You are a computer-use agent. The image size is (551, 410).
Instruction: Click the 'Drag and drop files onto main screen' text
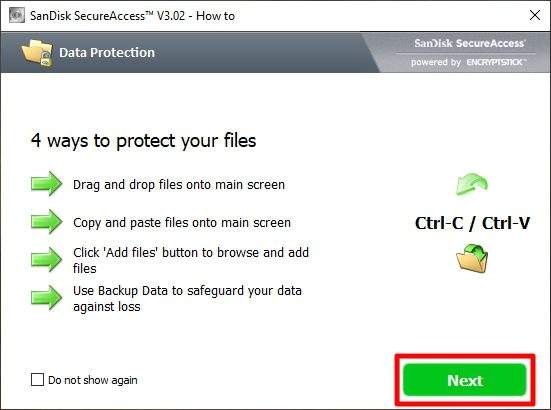point(179,185)
